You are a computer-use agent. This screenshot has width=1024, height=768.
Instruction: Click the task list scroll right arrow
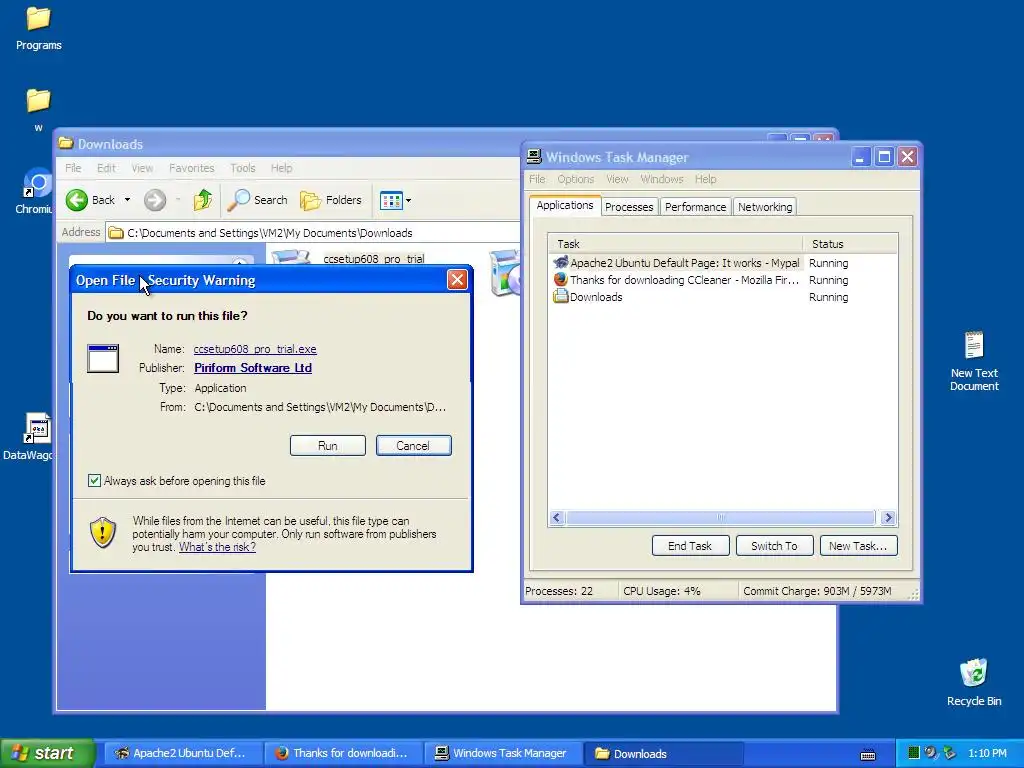[x=888, y=518]
